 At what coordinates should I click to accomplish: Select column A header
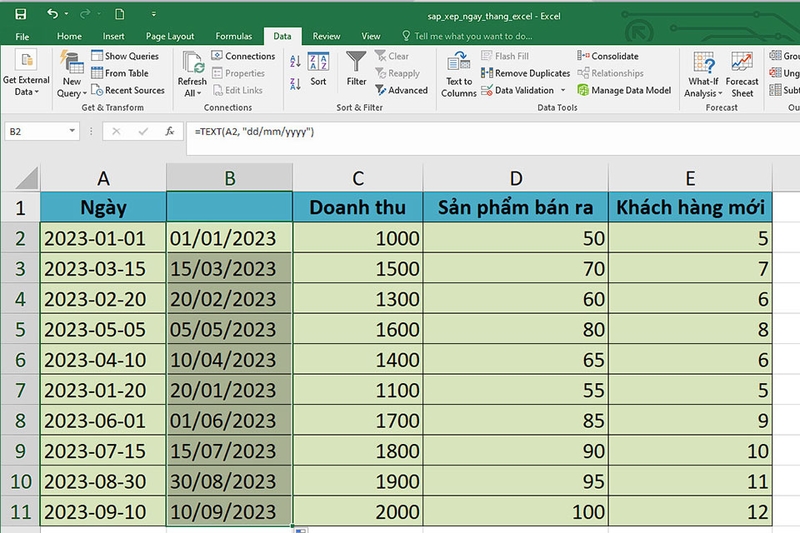103,178
